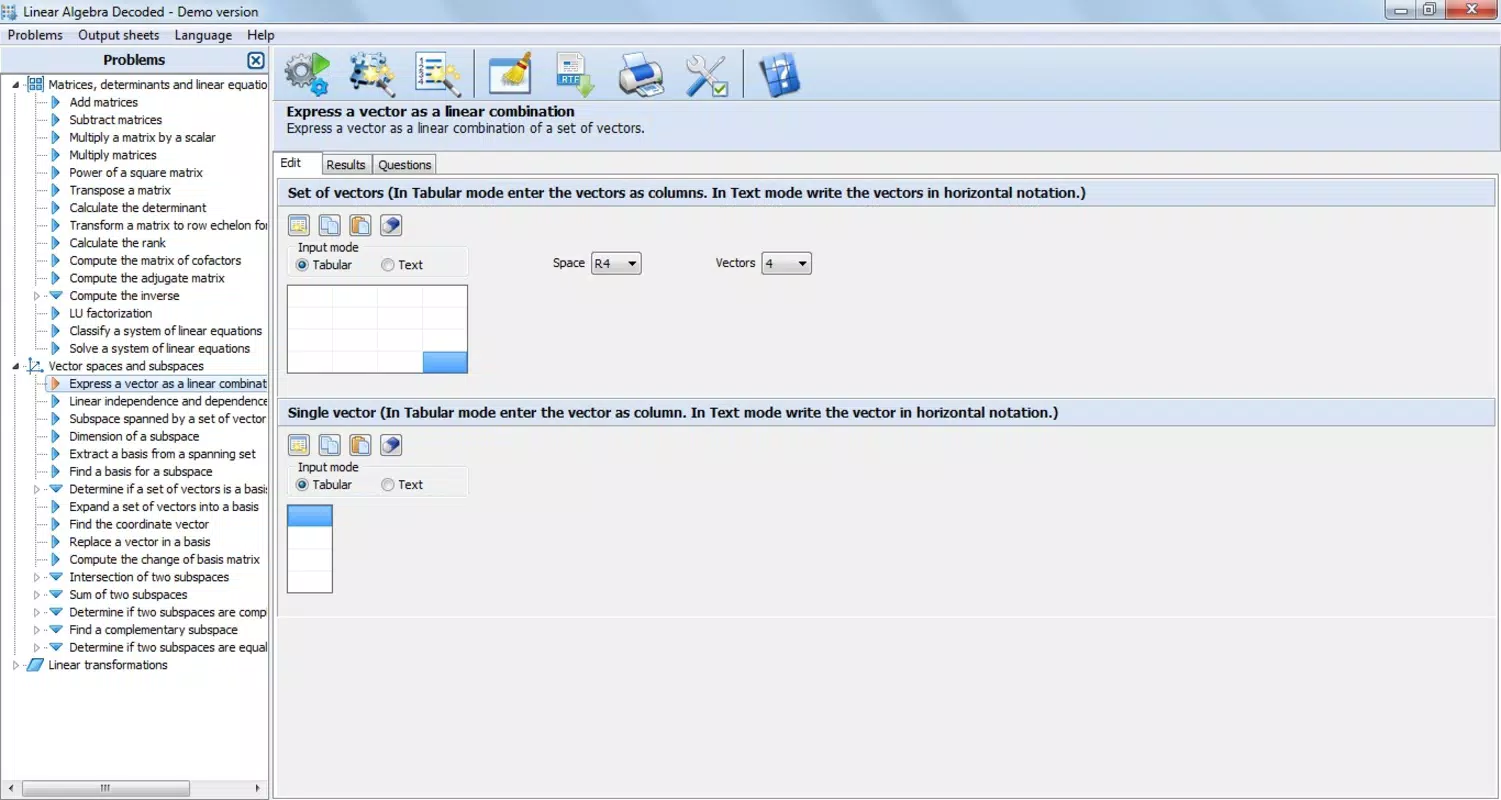Click the highlighted top cell of Single vector

[310, 516]
